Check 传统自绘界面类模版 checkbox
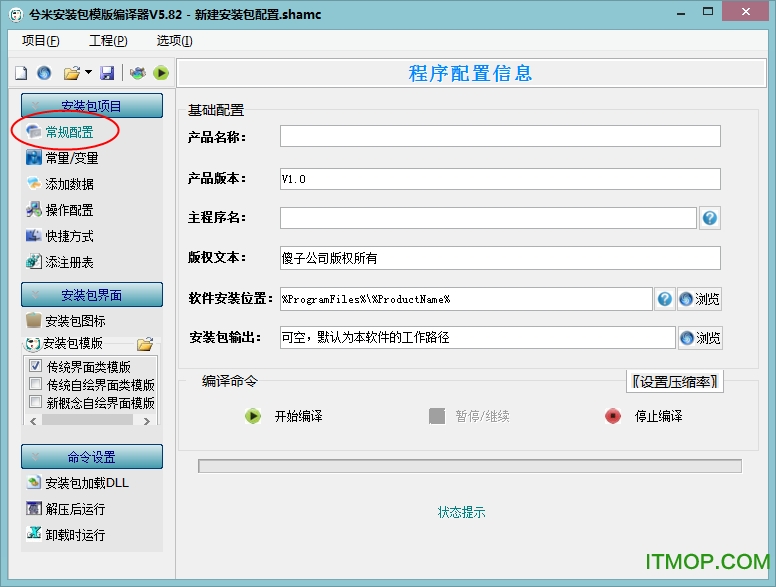The width and height of the screenshot is (776, 587). click(x=36, y=385)
